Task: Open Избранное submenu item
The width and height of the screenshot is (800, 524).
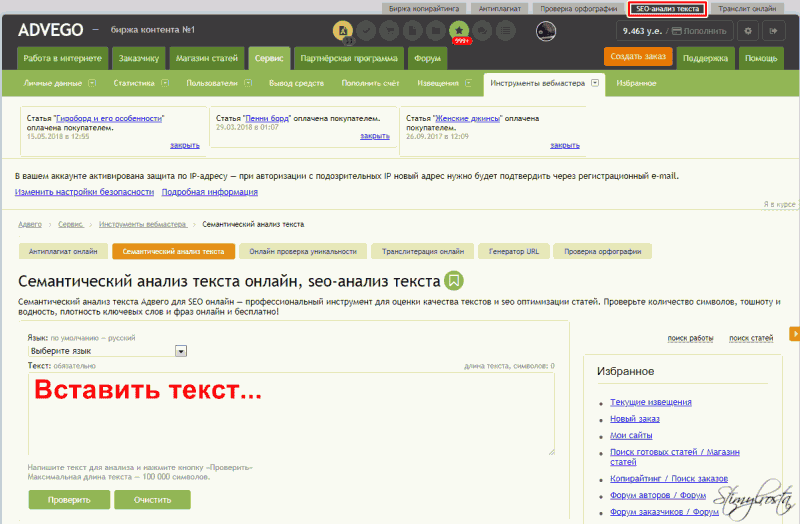Action: pos(636,83)
